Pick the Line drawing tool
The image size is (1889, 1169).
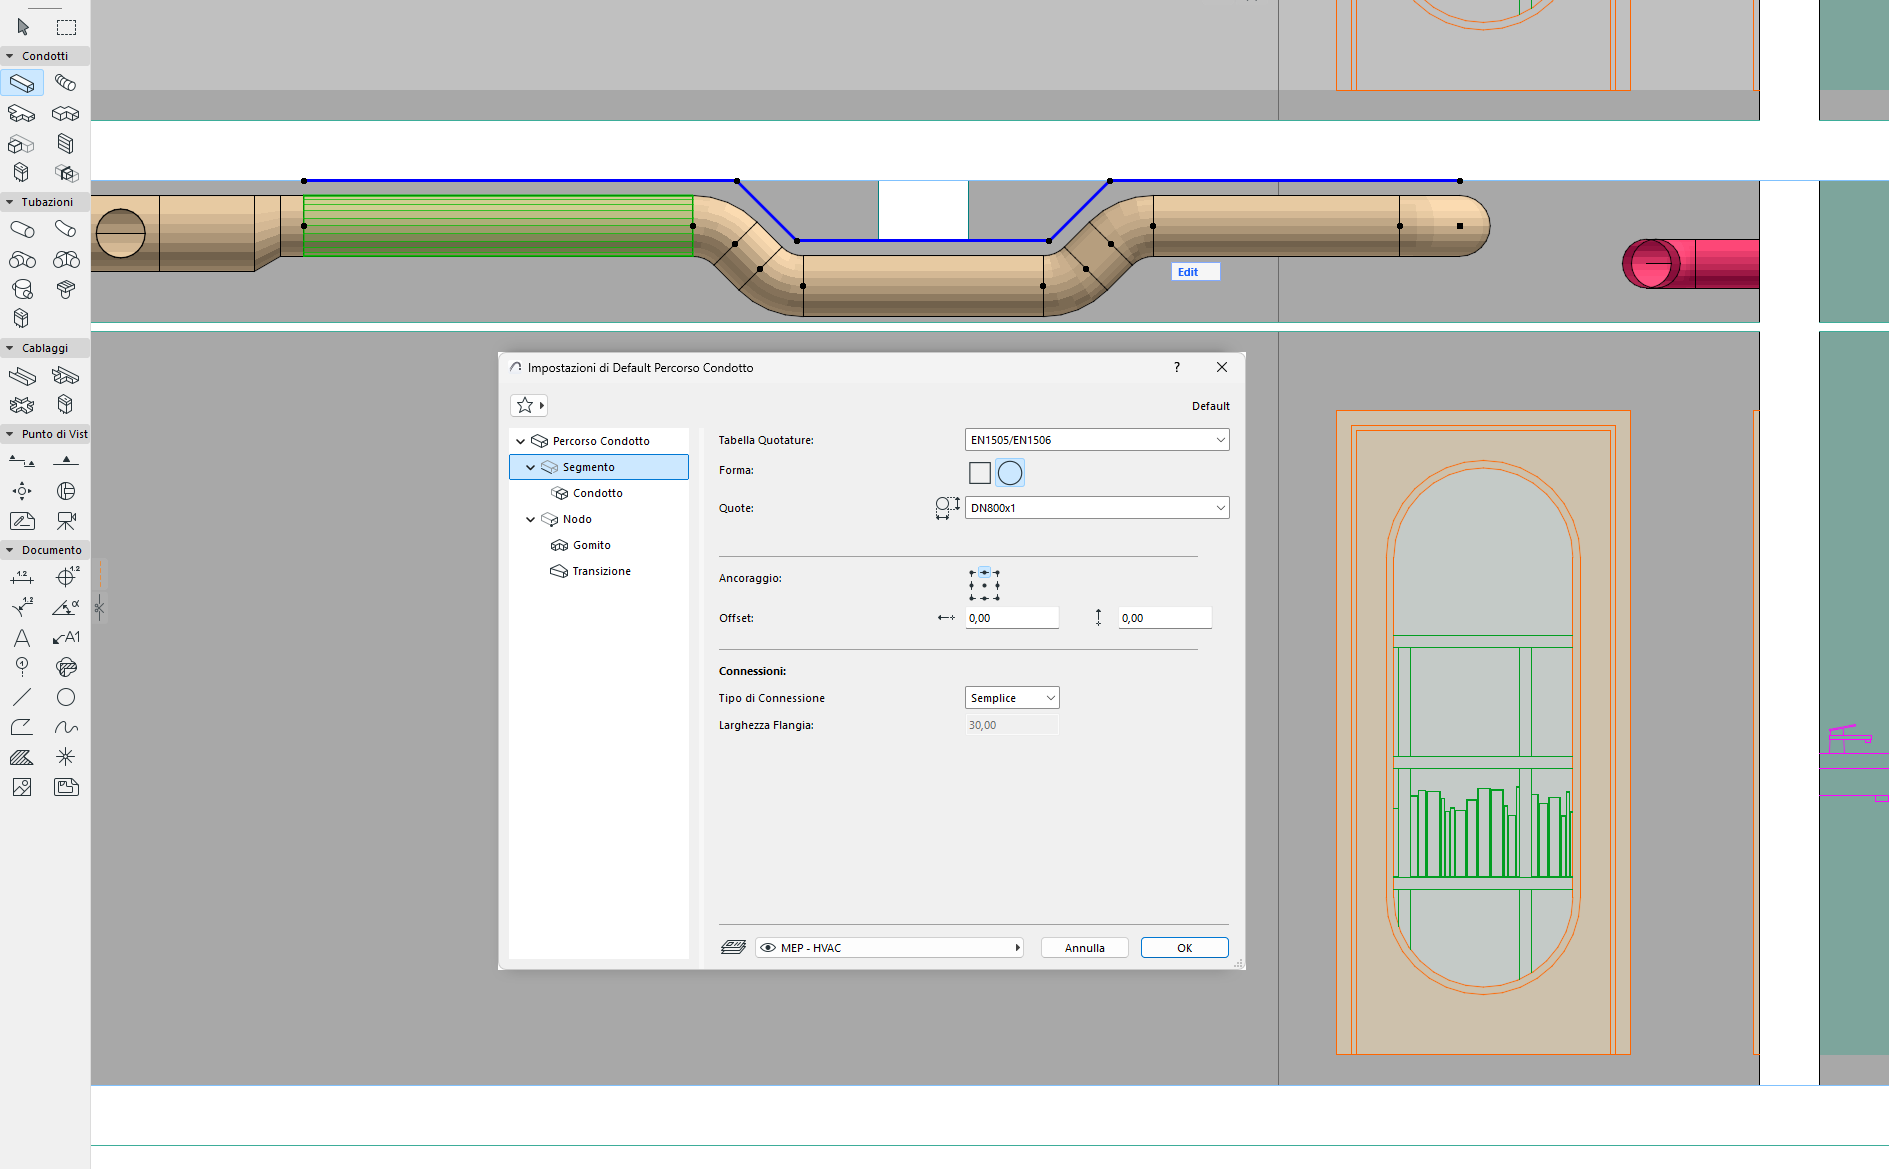pos(22,697)
